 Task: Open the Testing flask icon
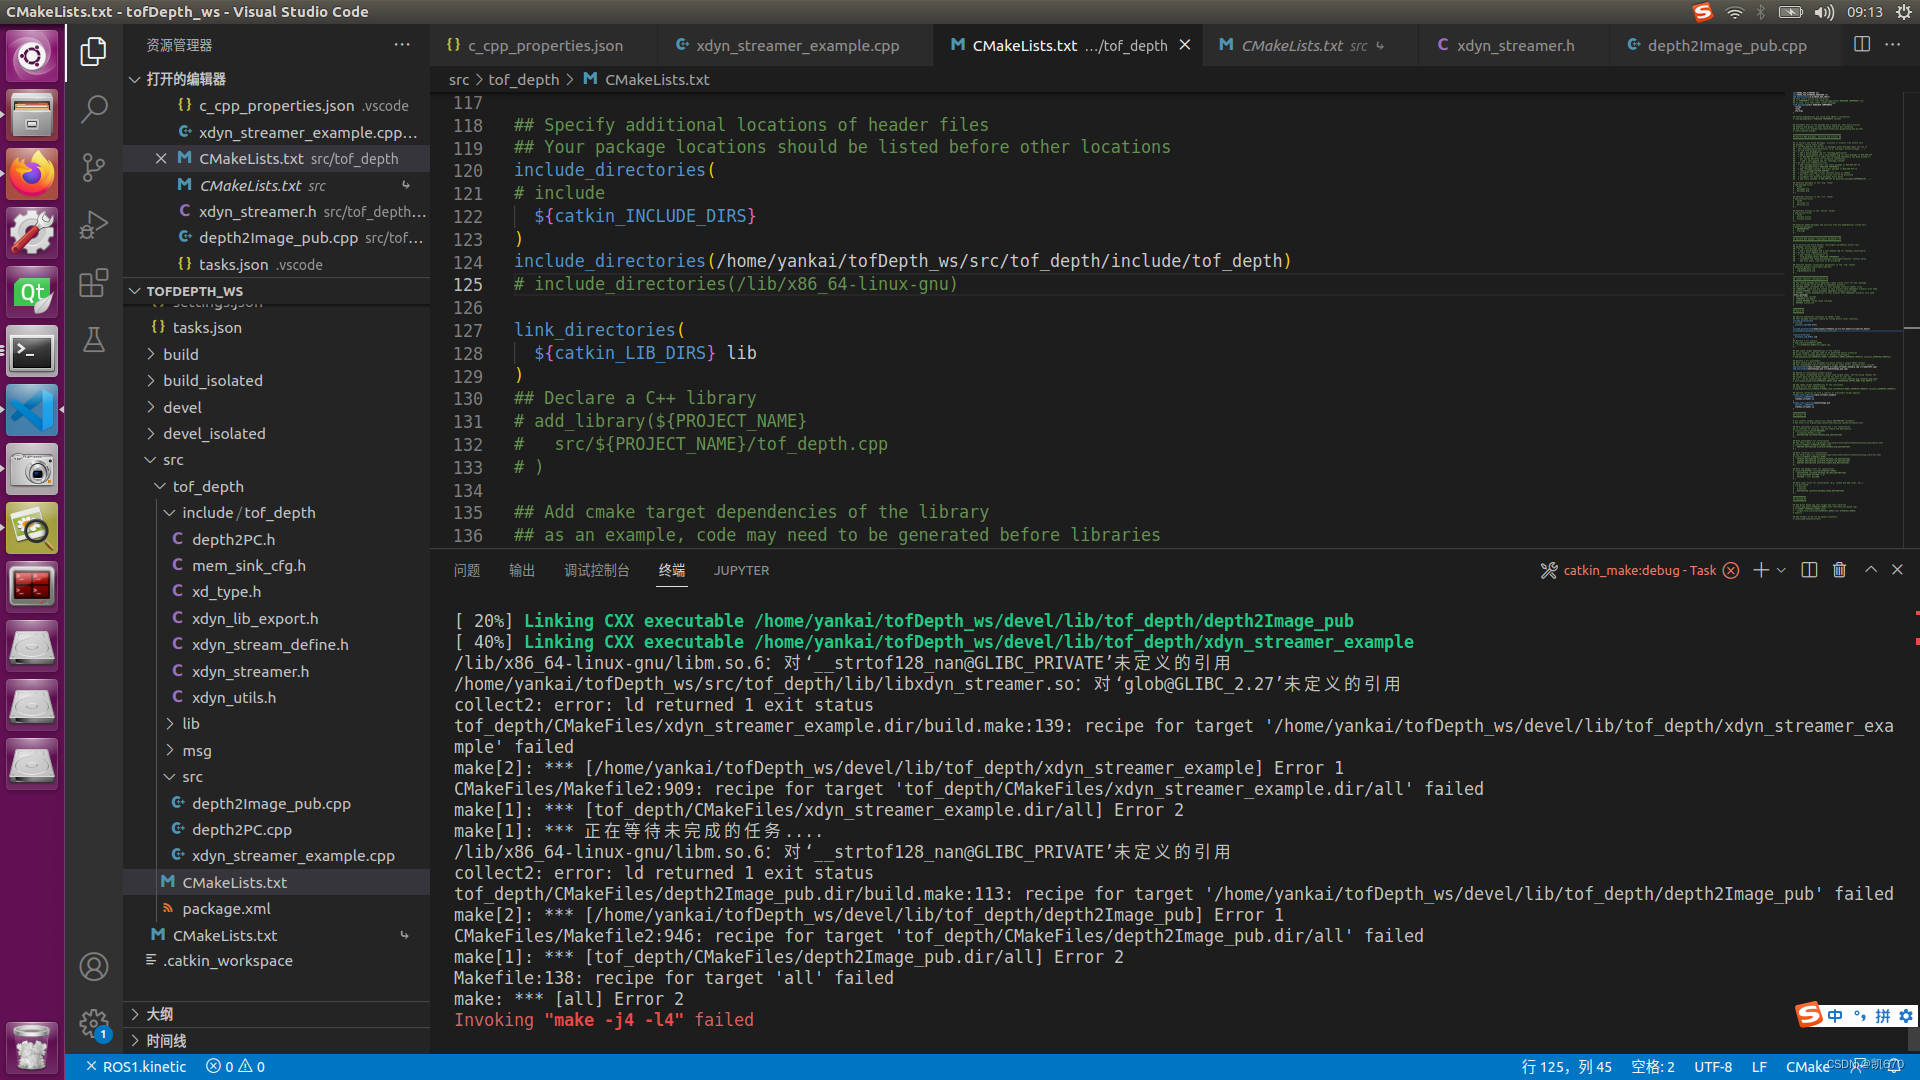(x=93, y=341)
